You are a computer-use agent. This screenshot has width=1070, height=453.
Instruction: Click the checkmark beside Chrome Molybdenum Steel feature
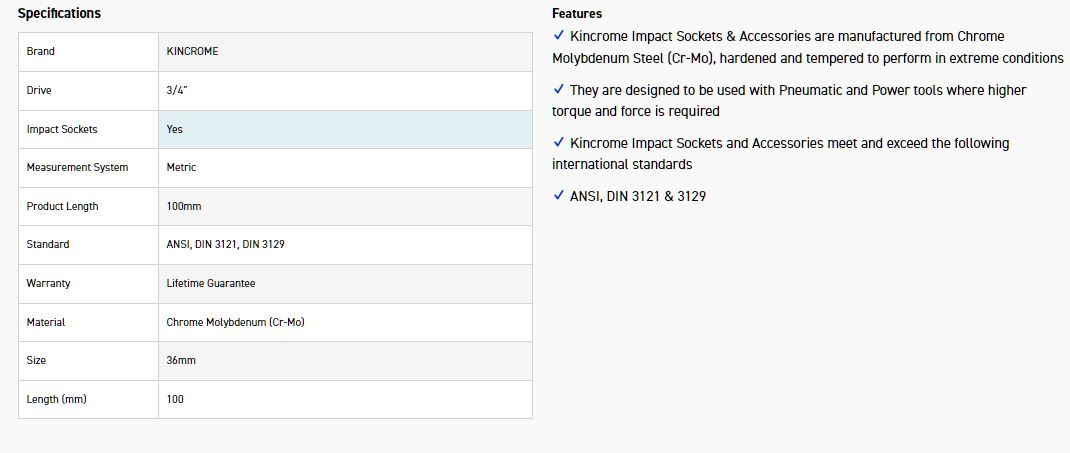pyautogui.click(x=559, y=36)
